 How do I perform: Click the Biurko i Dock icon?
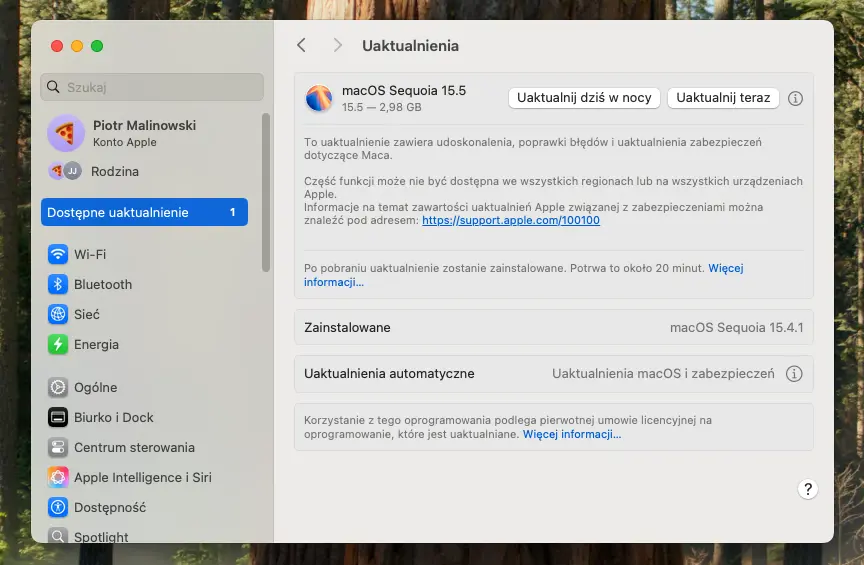point(58,417)
